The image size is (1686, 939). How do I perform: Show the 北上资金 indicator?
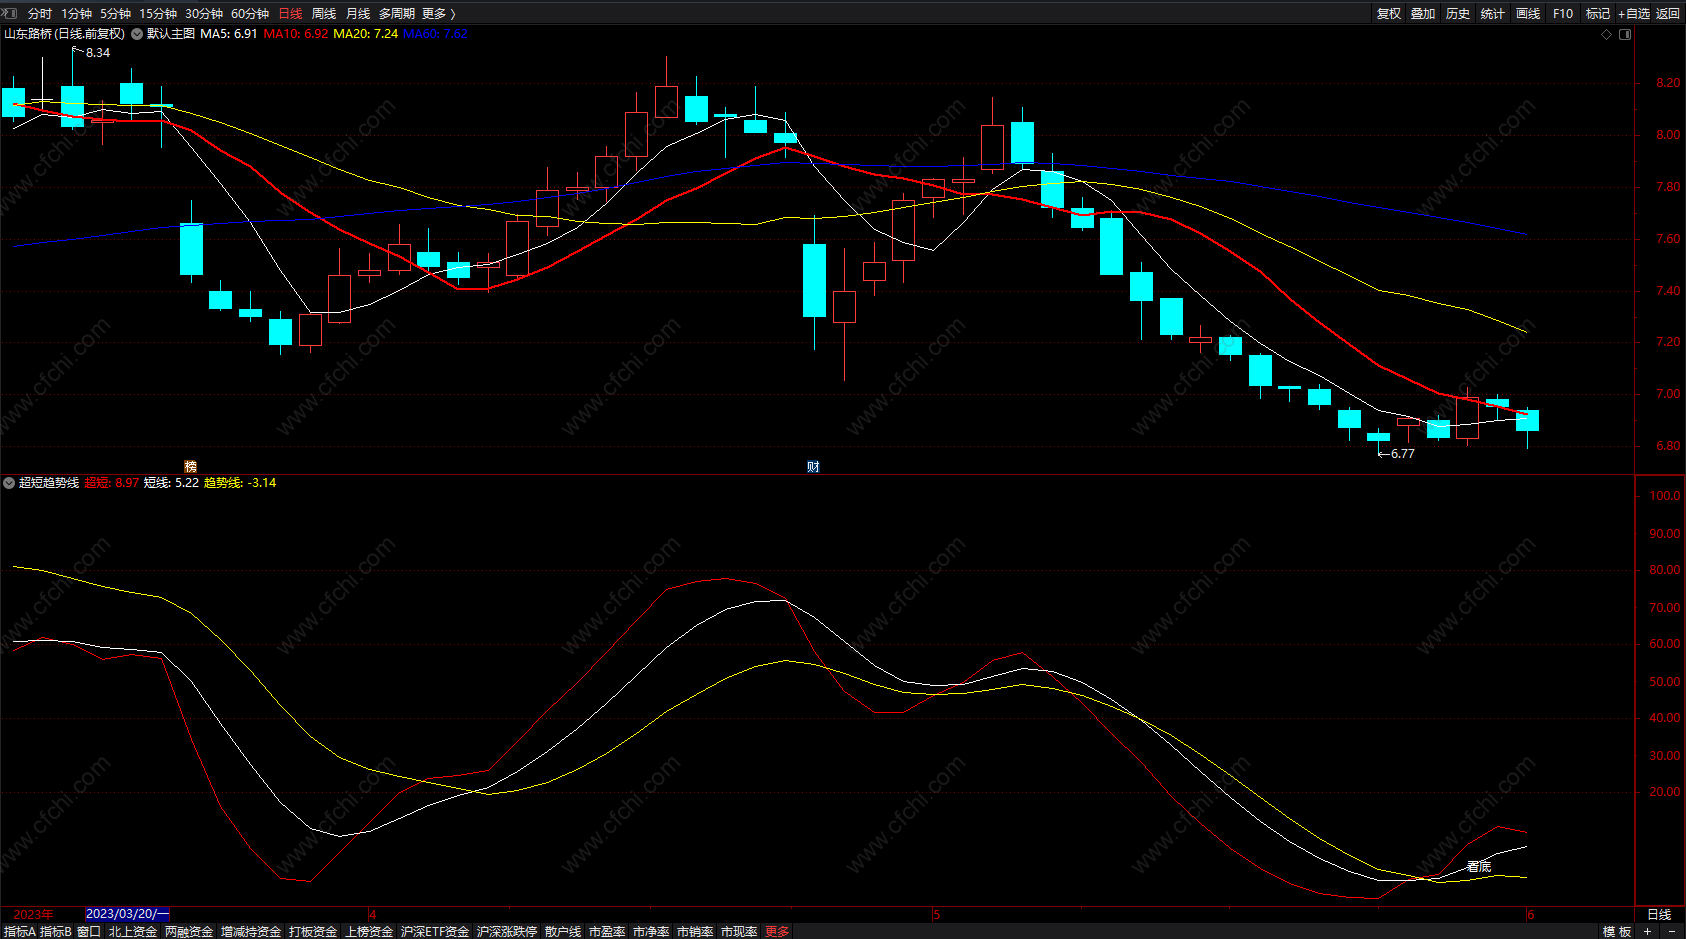pyautogui.click(x=133, y=931)
